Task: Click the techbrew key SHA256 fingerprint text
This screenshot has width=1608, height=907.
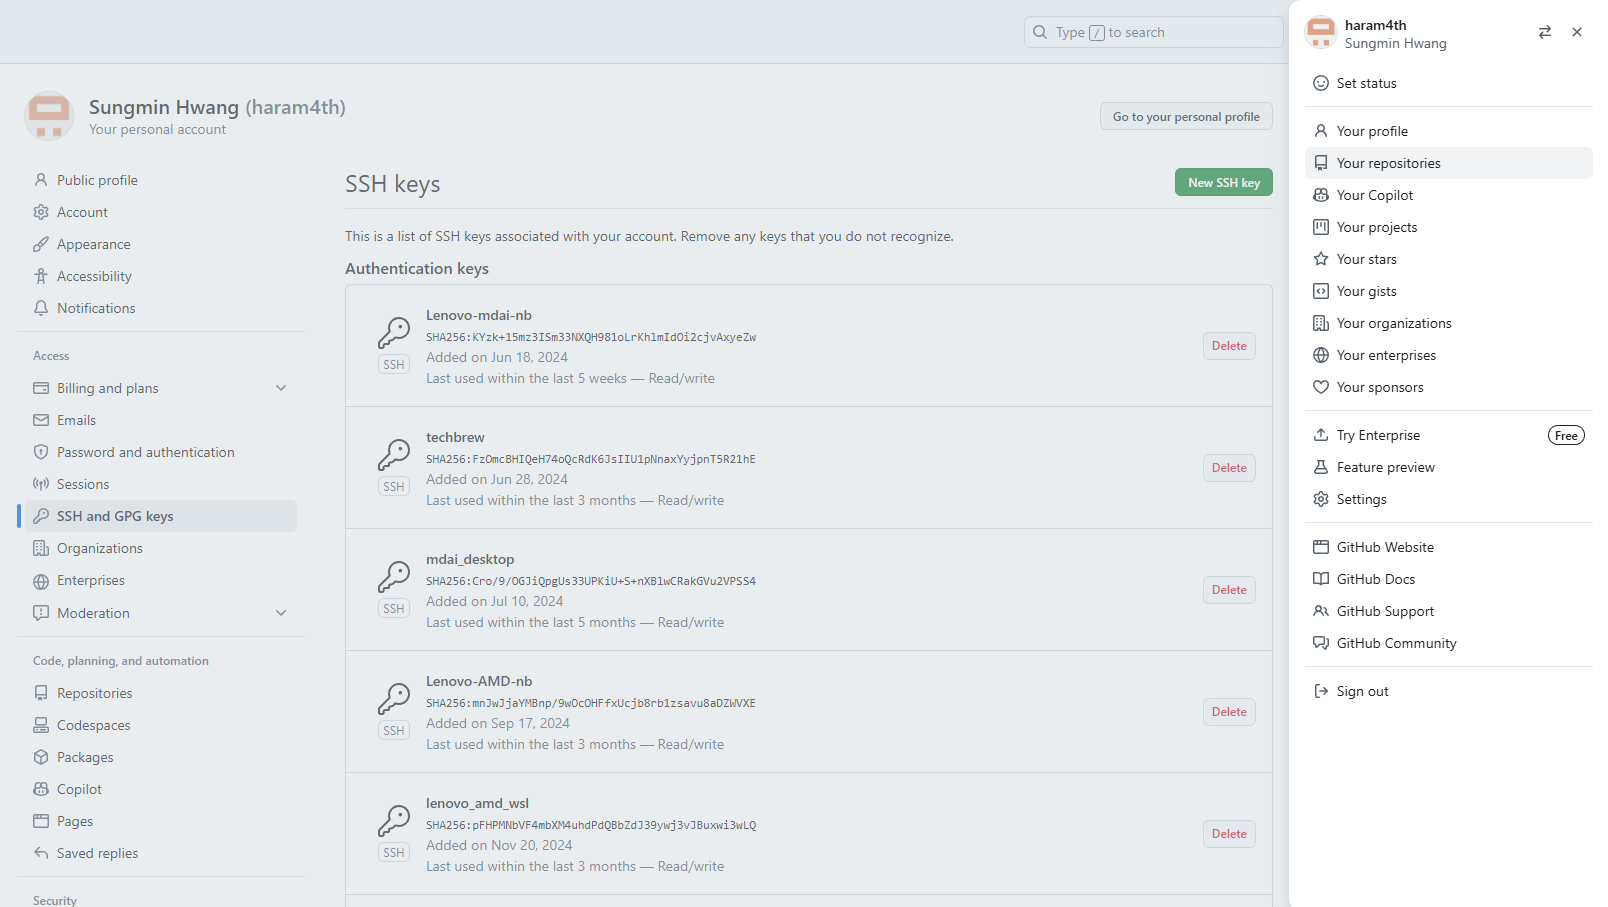Action: (x=591, y=459)
